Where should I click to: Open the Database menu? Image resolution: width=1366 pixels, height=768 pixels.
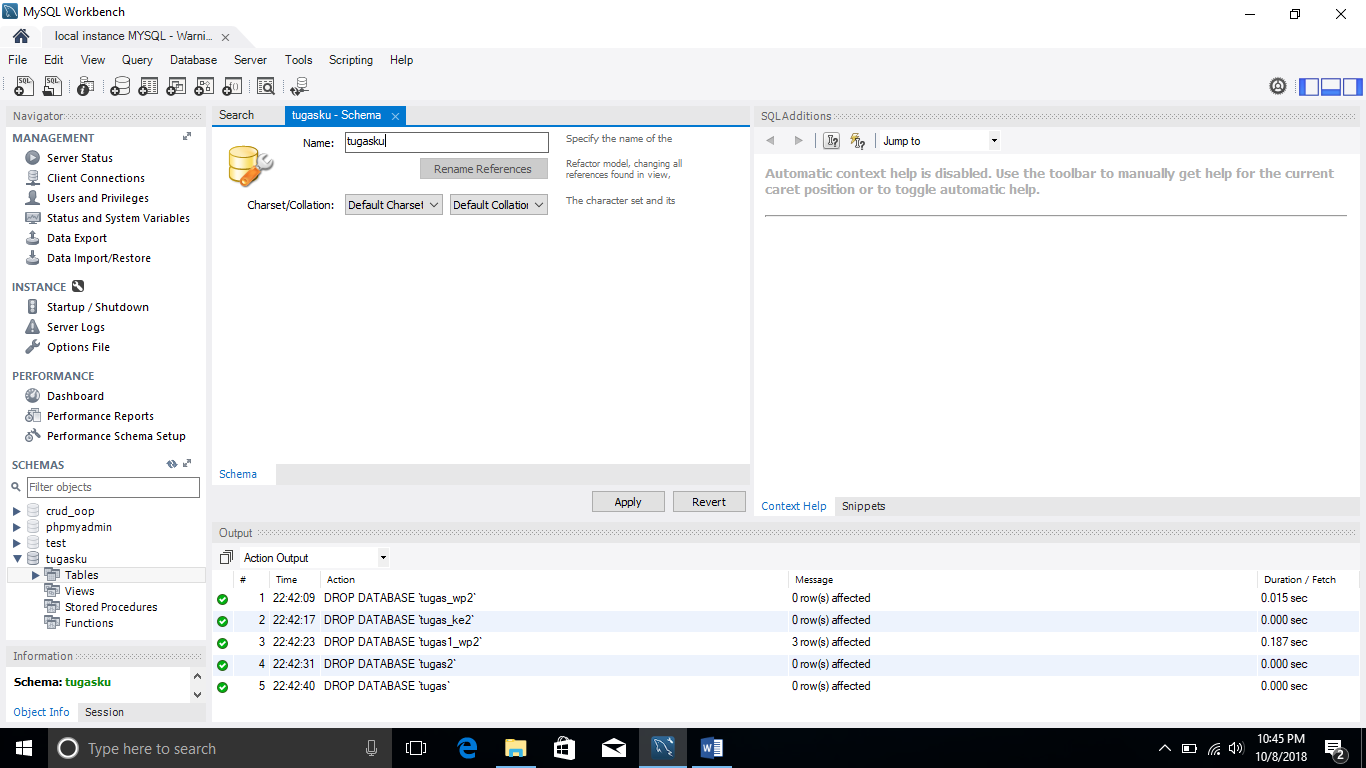[193, 60]
